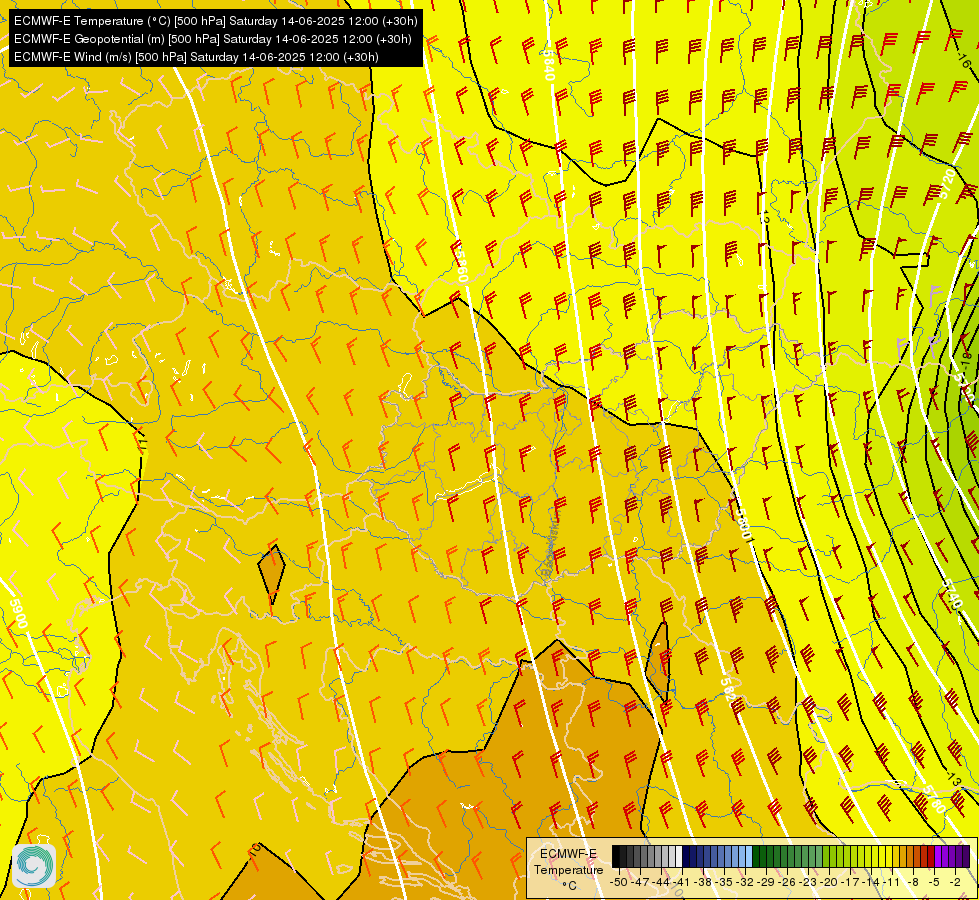Click the -41 legend scale value
979x900 pixels.
(682, 882)
